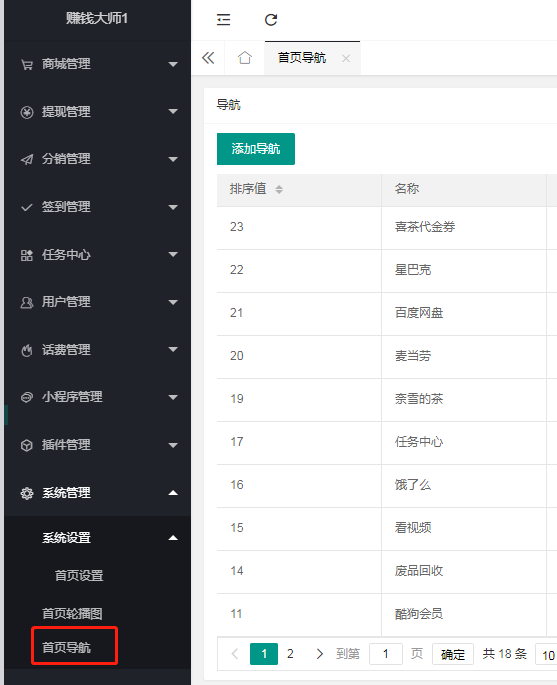Expand the 插件管理 dropdown arrow
The image size is (557, 685).
(173, 445)
